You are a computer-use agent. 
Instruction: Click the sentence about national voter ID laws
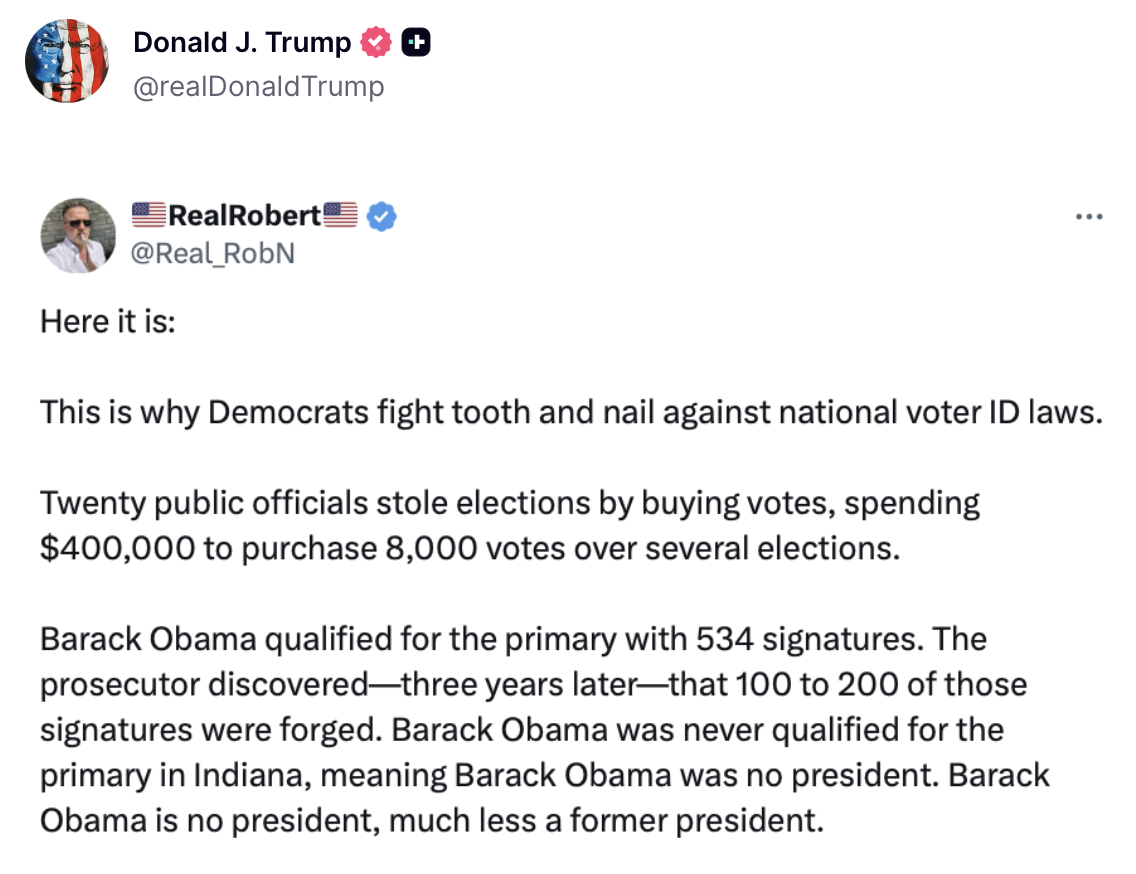coord(570,412)
